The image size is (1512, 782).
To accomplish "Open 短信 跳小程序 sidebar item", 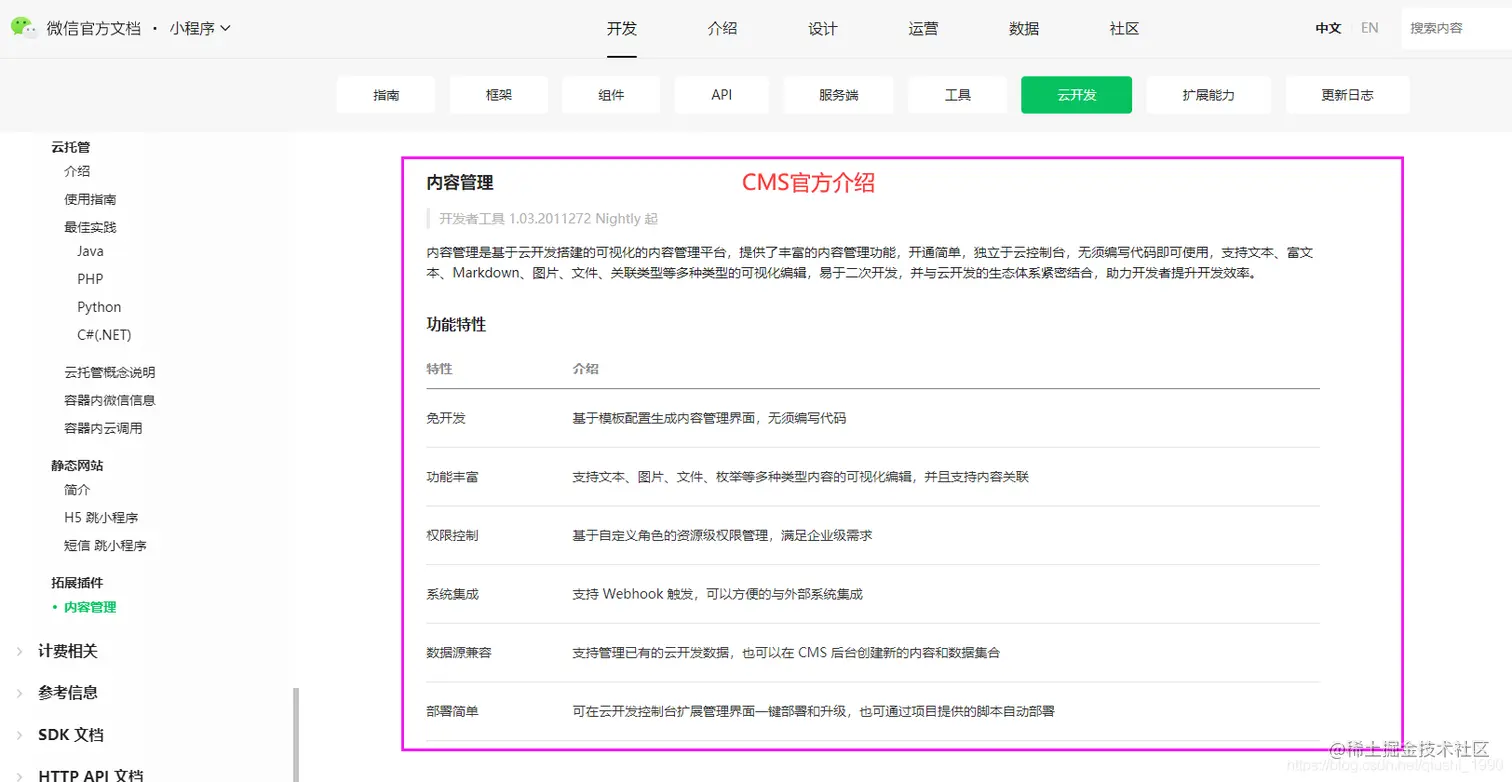I will [106, 546].
